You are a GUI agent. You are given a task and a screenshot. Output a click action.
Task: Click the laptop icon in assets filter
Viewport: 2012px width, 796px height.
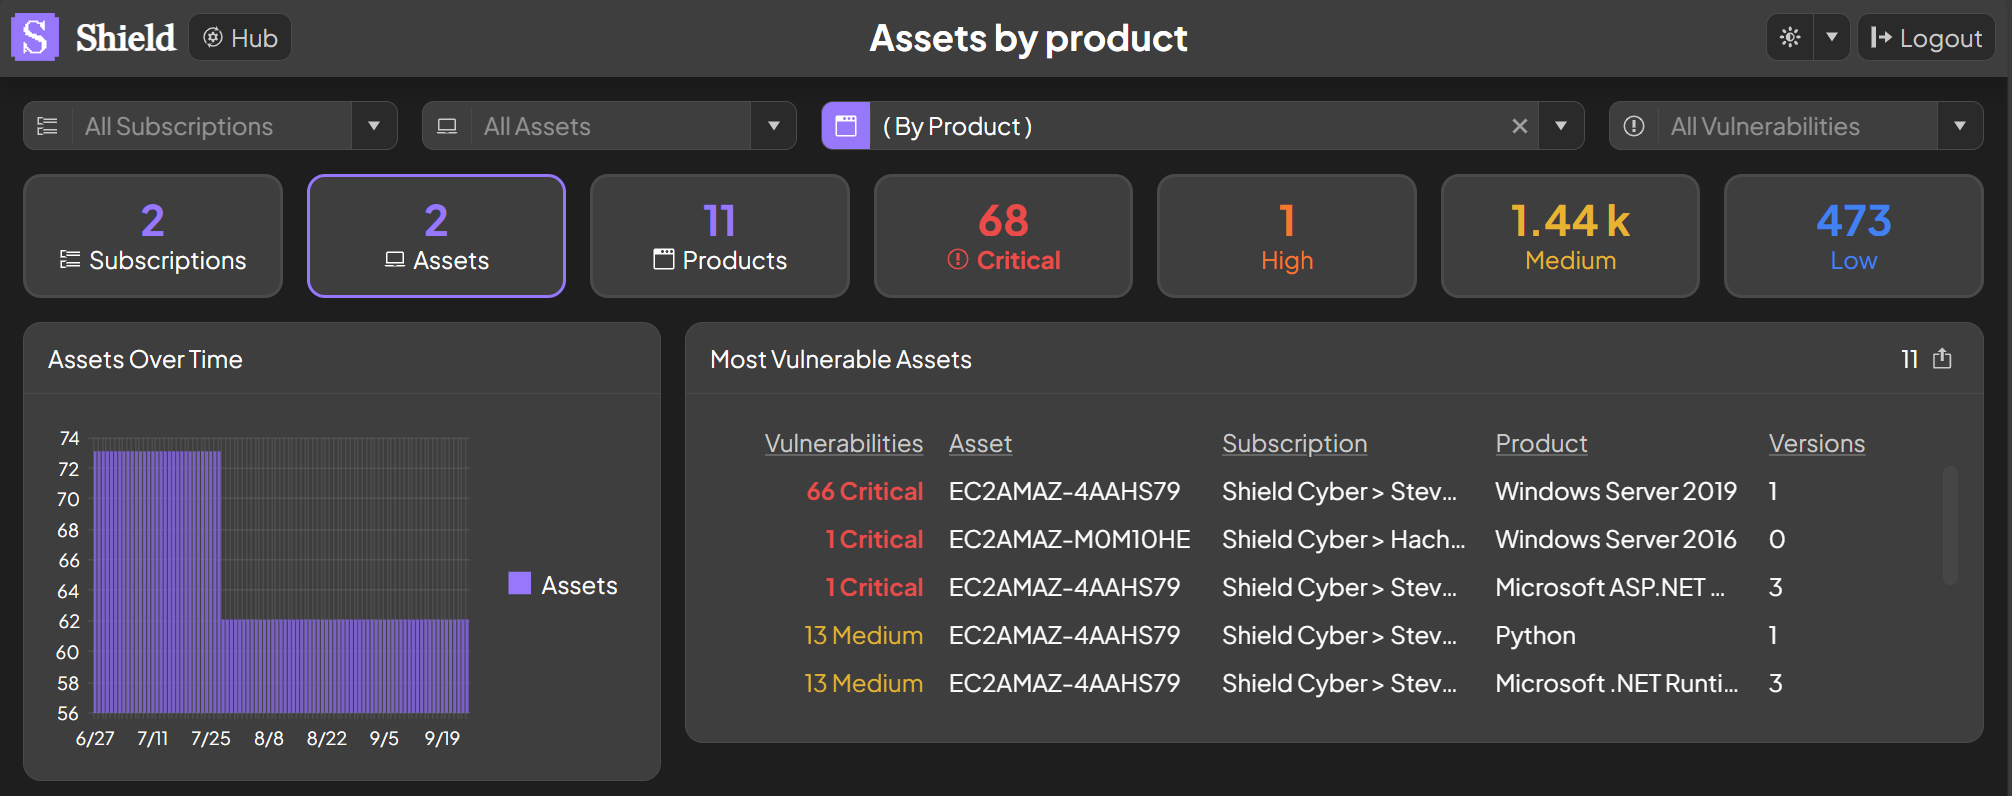coord(447,126)
